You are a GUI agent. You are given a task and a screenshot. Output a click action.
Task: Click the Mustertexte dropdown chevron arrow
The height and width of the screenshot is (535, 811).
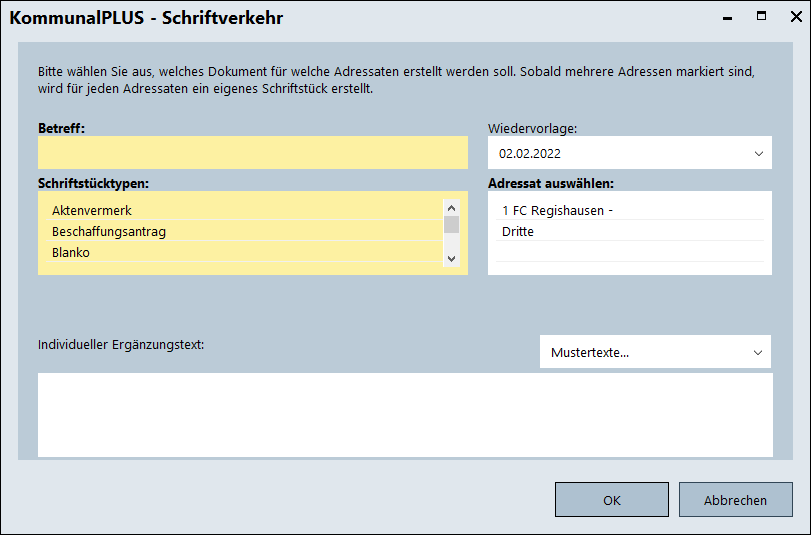tap(757, 352)
